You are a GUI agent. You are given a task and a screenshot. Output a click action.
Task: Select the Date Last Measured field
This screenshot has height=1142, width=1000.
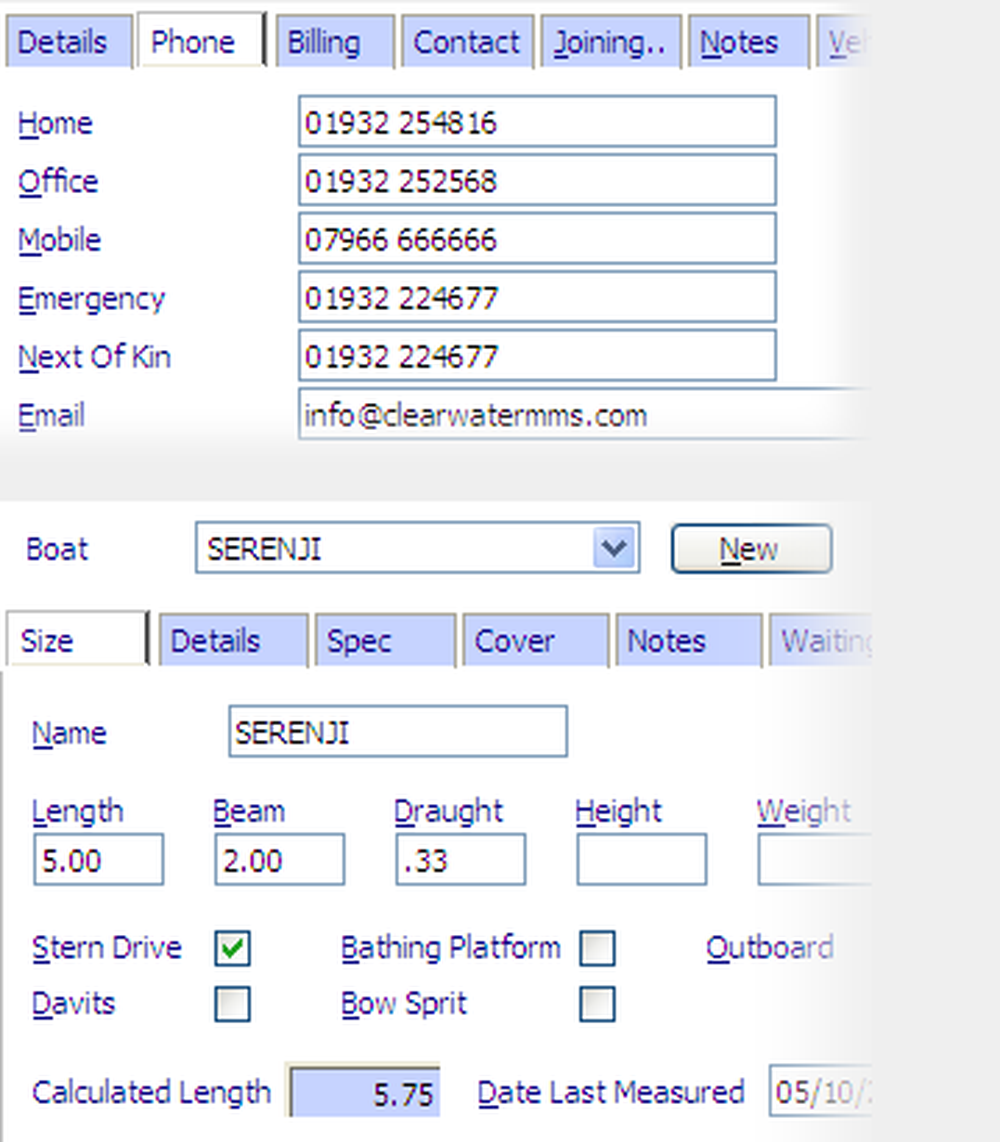[x=815, y=1091]
